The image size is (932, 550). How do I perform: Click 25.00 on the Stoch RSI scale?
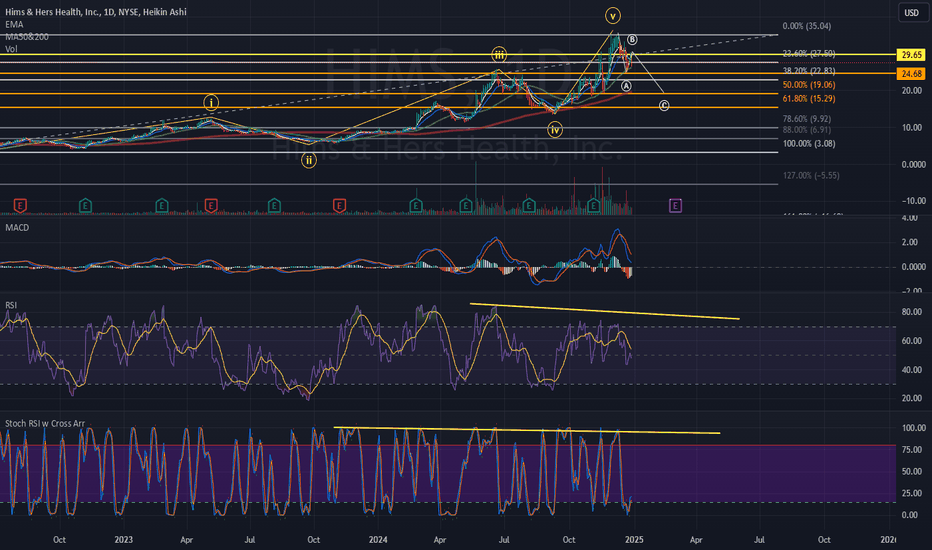pyautogui.click(x=914, y=494)
